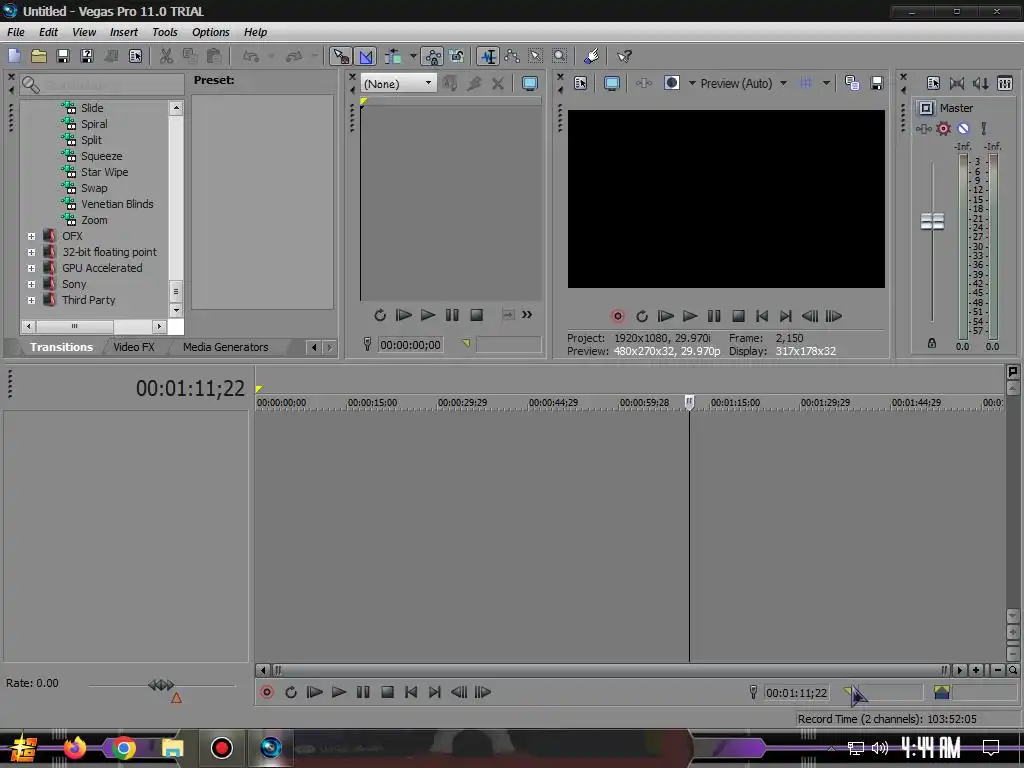The image size is (1024, 768).
Task: Click the trimmer external monitor icon
Action: (530, 84)
